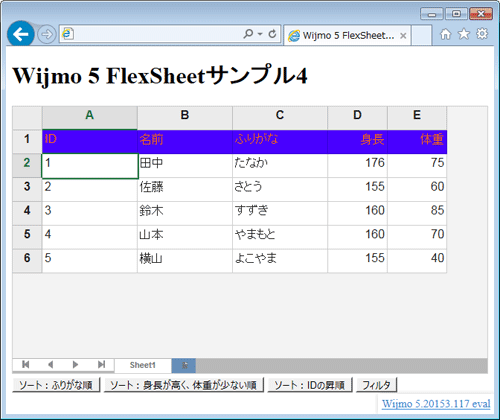Select column A header

(90, 118)
